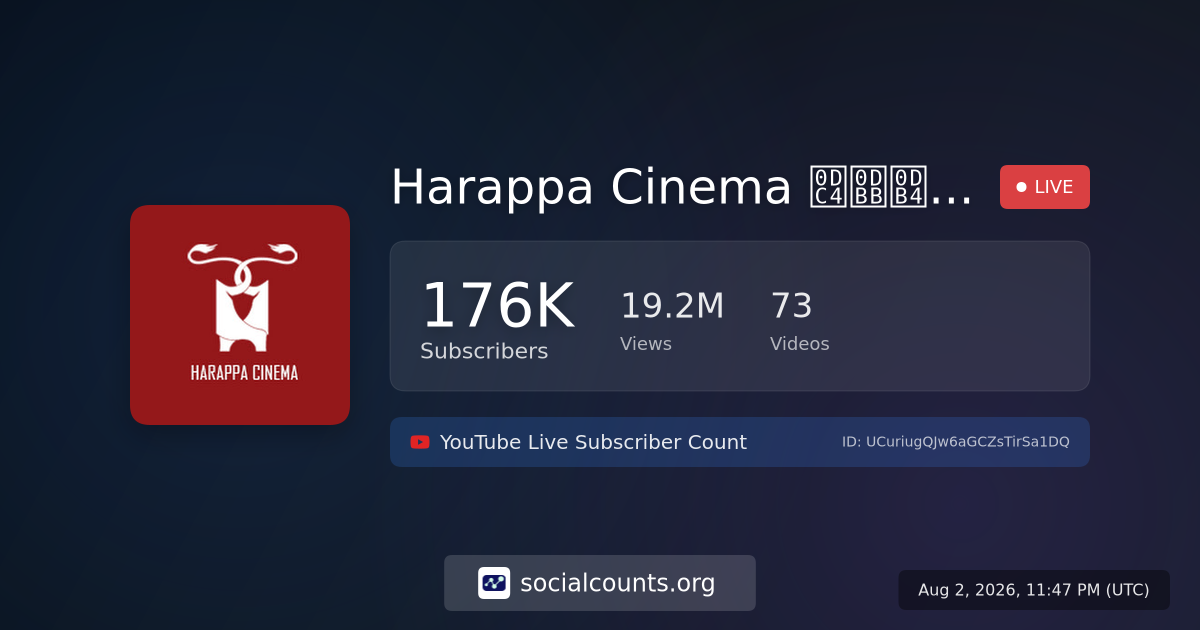
Task: Click the Harappa Cinema channel logo
Action: click(240, 315)
